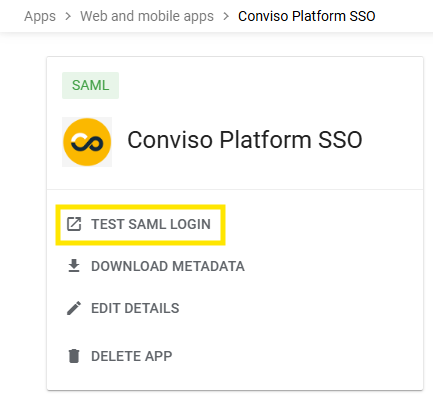Click the large Conviso Platform SSO heading
This screenshot has width=433, height=400.
(245, 140)
